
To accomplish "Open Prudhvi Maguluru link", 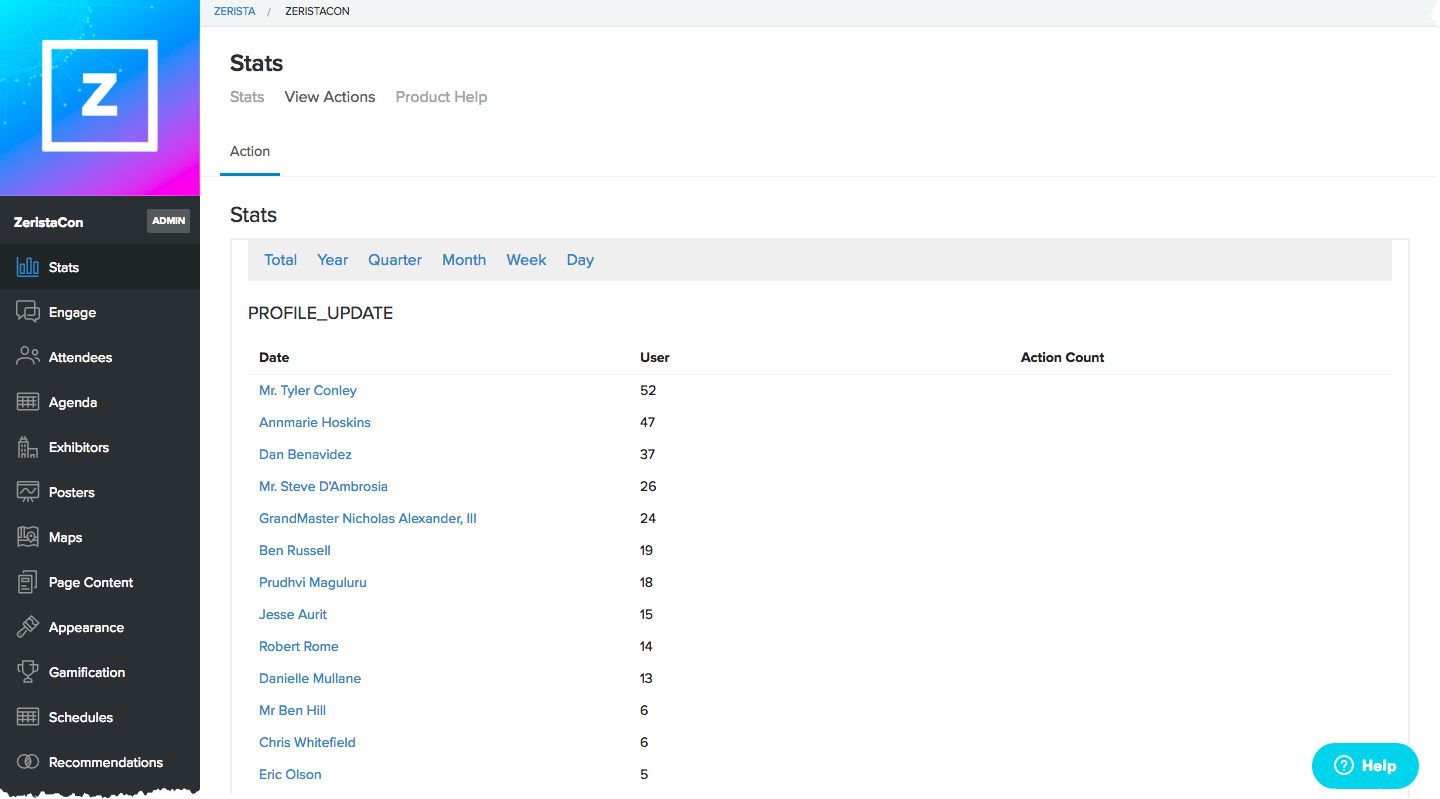I will [313, 582].
